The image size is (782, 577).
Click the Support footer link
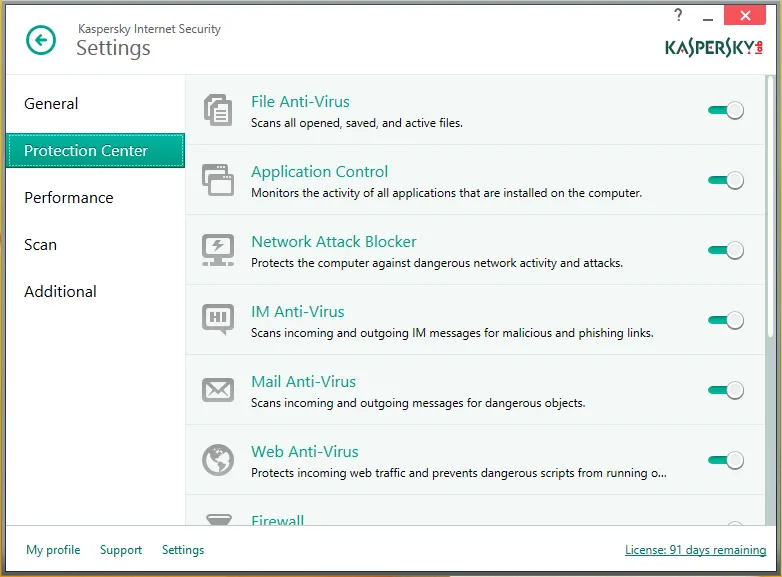click(x=121, y=550)
